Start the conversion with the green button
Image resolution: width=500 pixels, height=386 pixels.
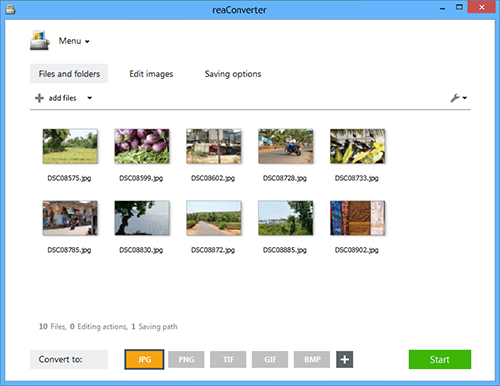[440, 359]
